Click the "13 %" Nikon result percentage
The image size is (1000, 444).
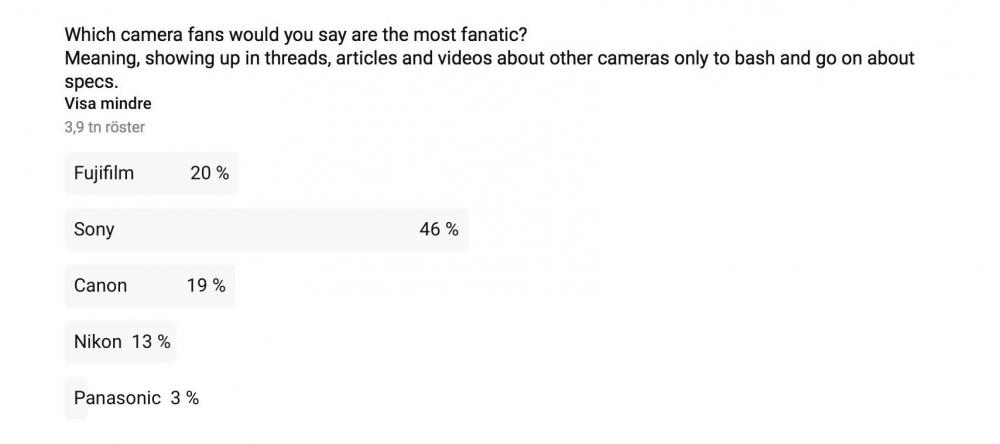click(151, 341)
